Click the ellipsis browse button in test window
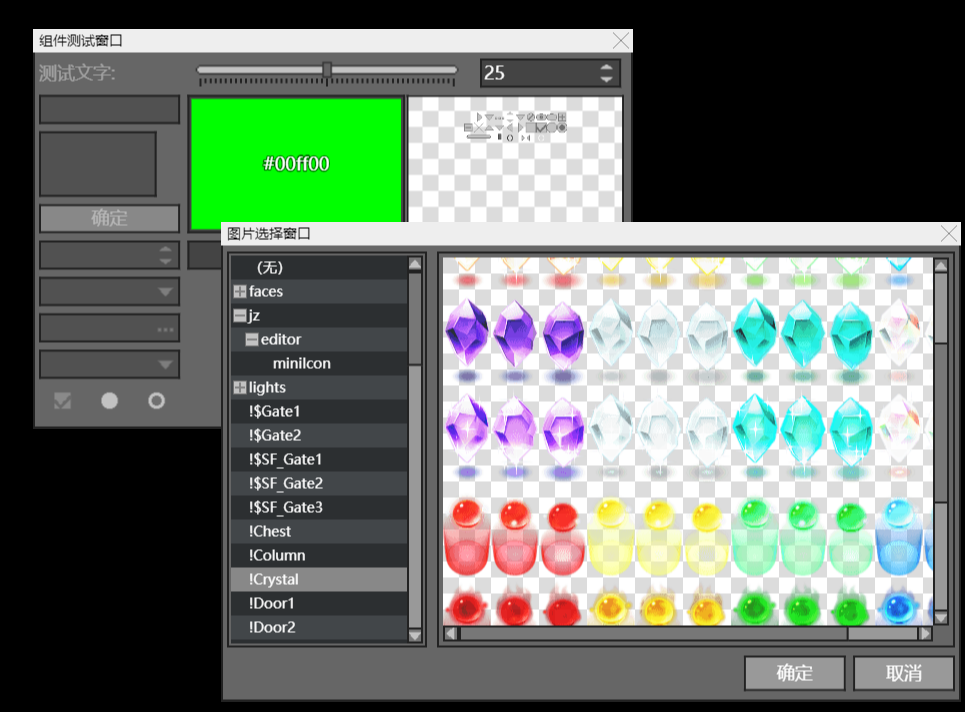965x712 pixels. point(165,329)
